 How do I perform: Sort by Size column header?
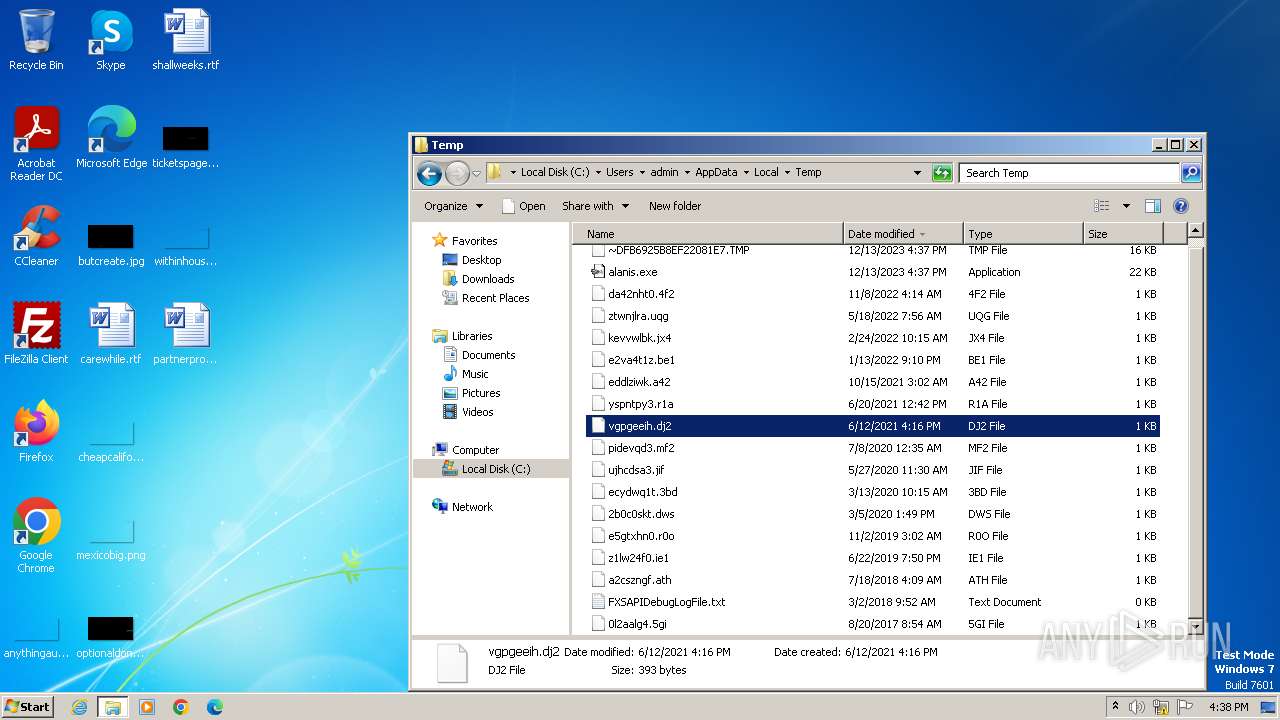1123,234
